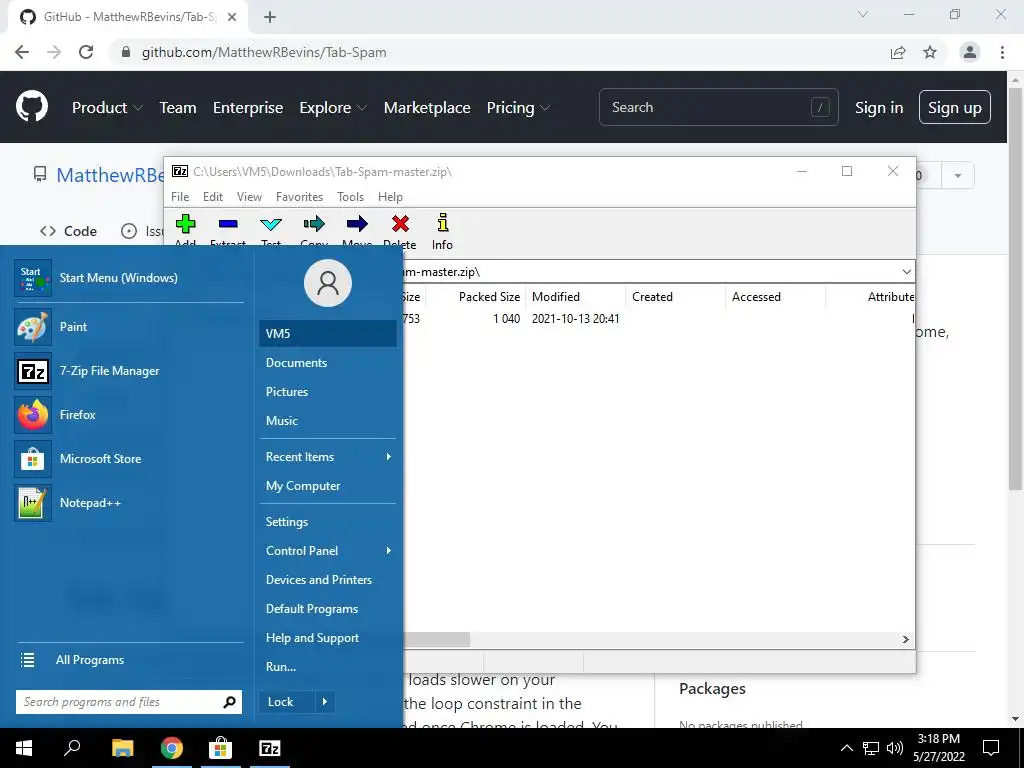
Task: Sort by the Packed Size column header
Action: pyautogui.click(x=476, y=296)
